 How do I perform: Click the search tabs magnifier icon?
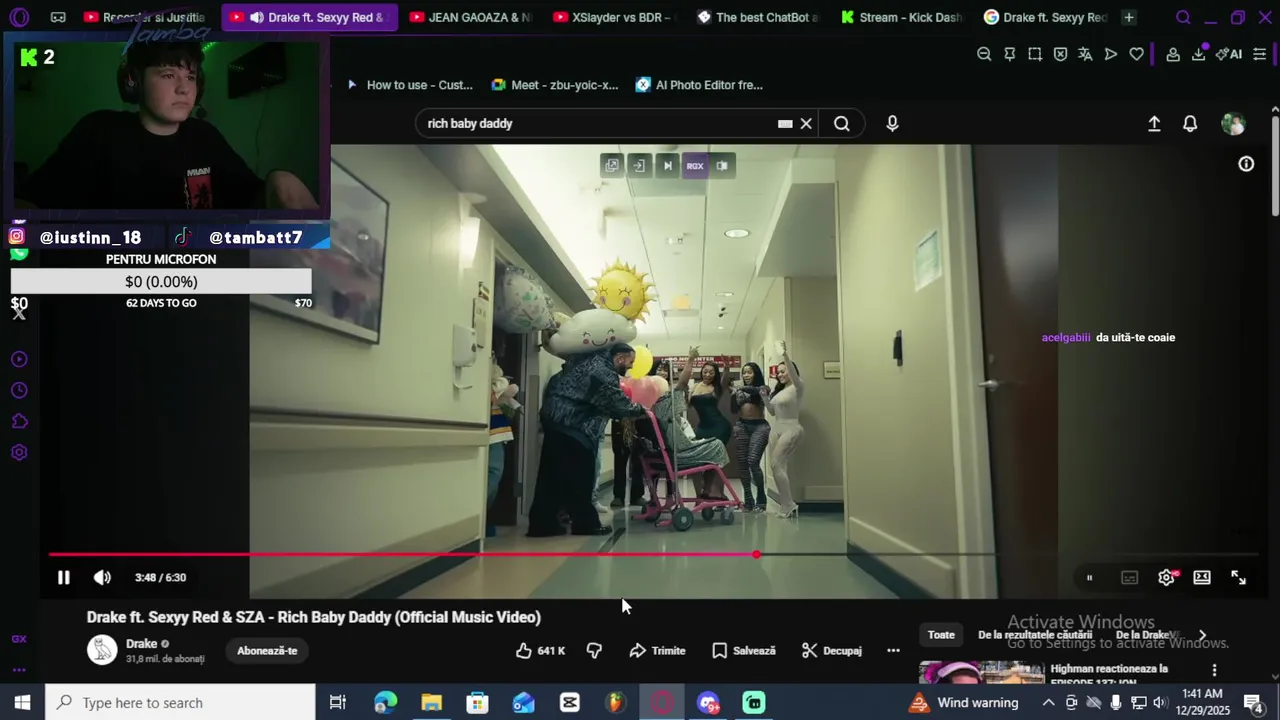1183,17
